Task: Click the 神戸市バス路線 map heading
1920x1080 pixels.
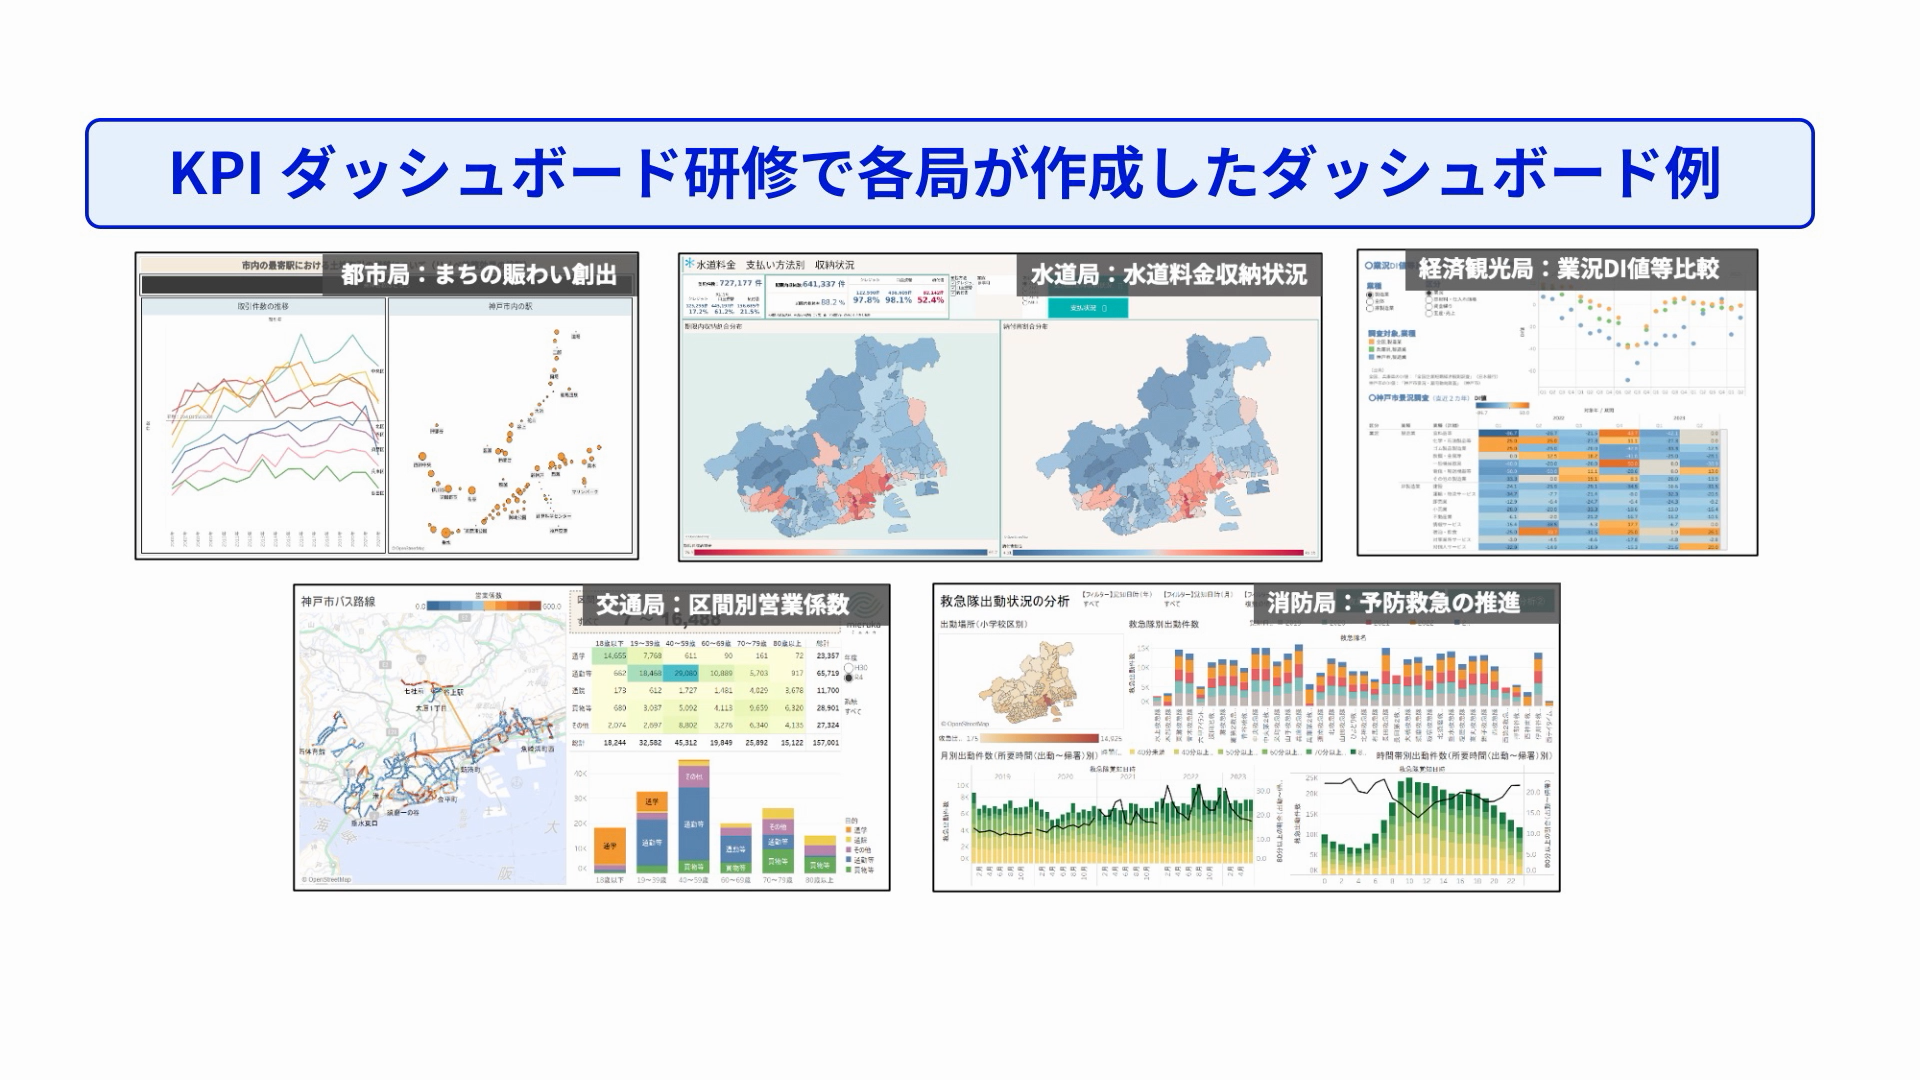Action: click(x=337, y=601)
